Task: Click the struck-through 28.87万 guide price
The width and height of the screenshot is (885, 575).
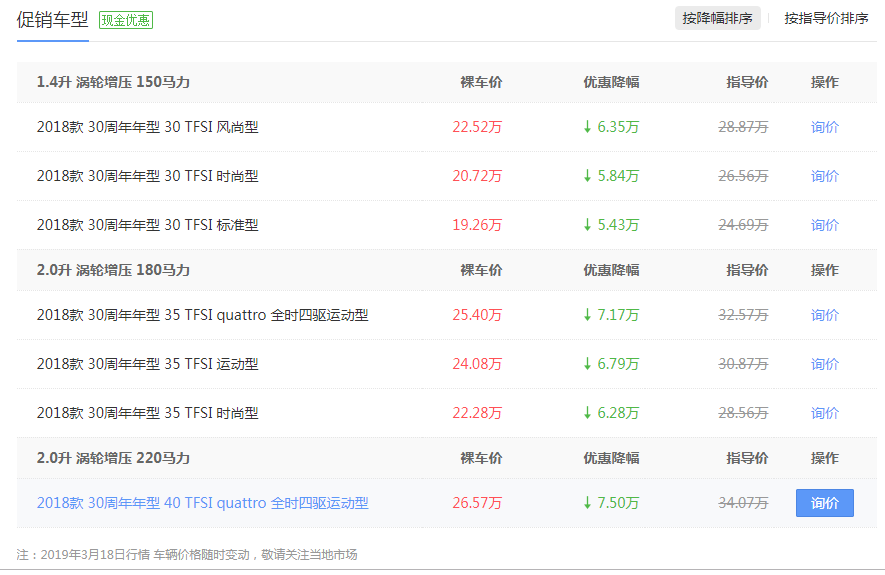Action: coord(743,127)
